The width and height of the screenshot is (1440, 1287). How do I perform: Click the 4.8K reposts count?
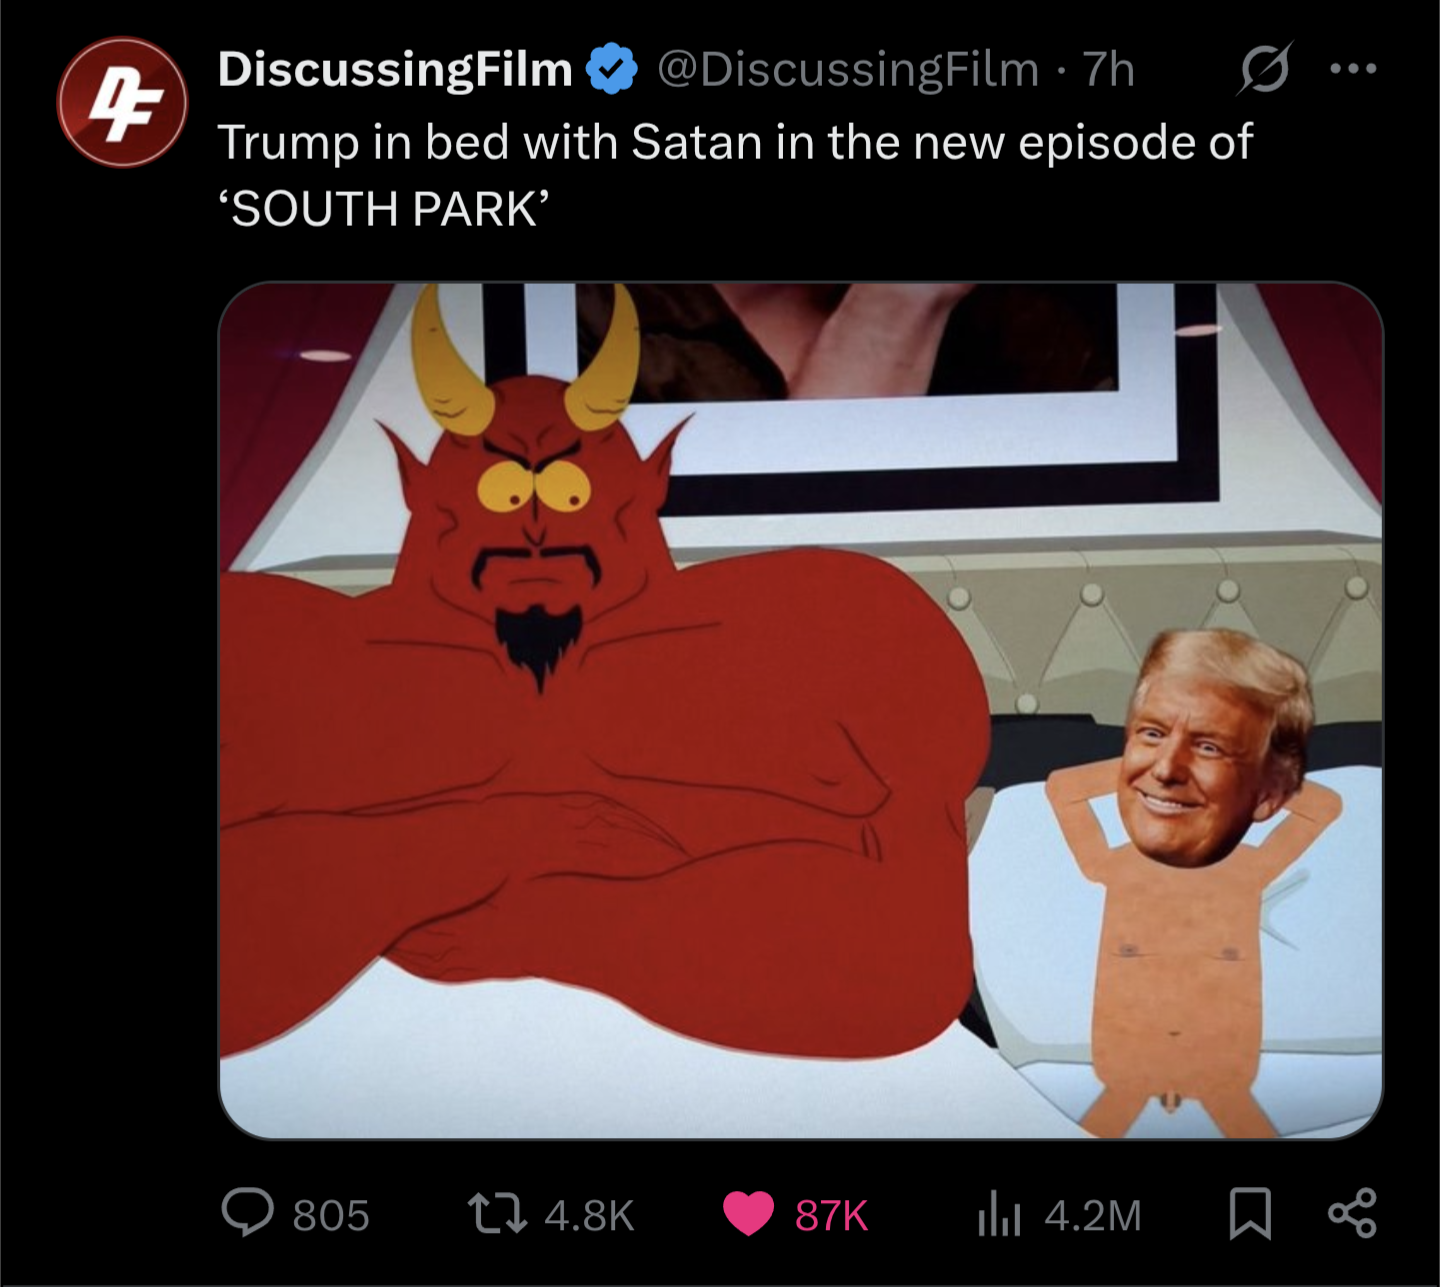coord(590,1215)
